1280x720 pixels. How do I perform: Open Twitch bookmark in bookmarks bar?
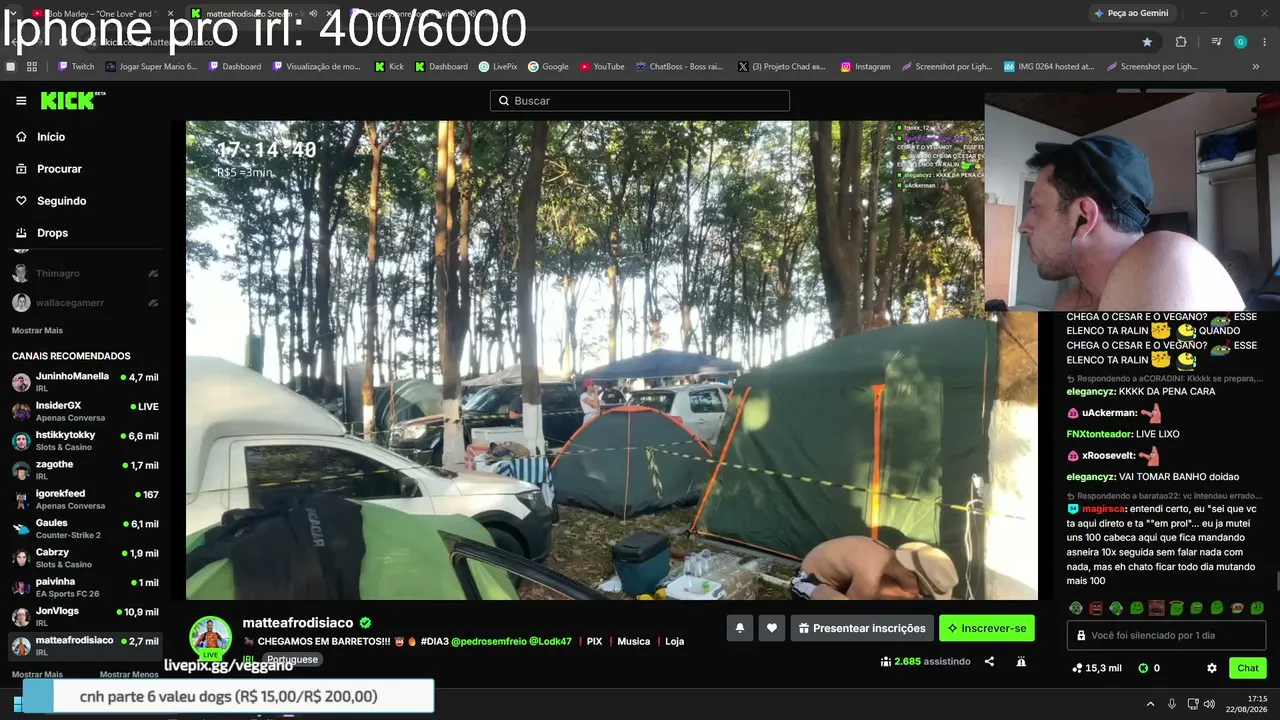[76, 67]
